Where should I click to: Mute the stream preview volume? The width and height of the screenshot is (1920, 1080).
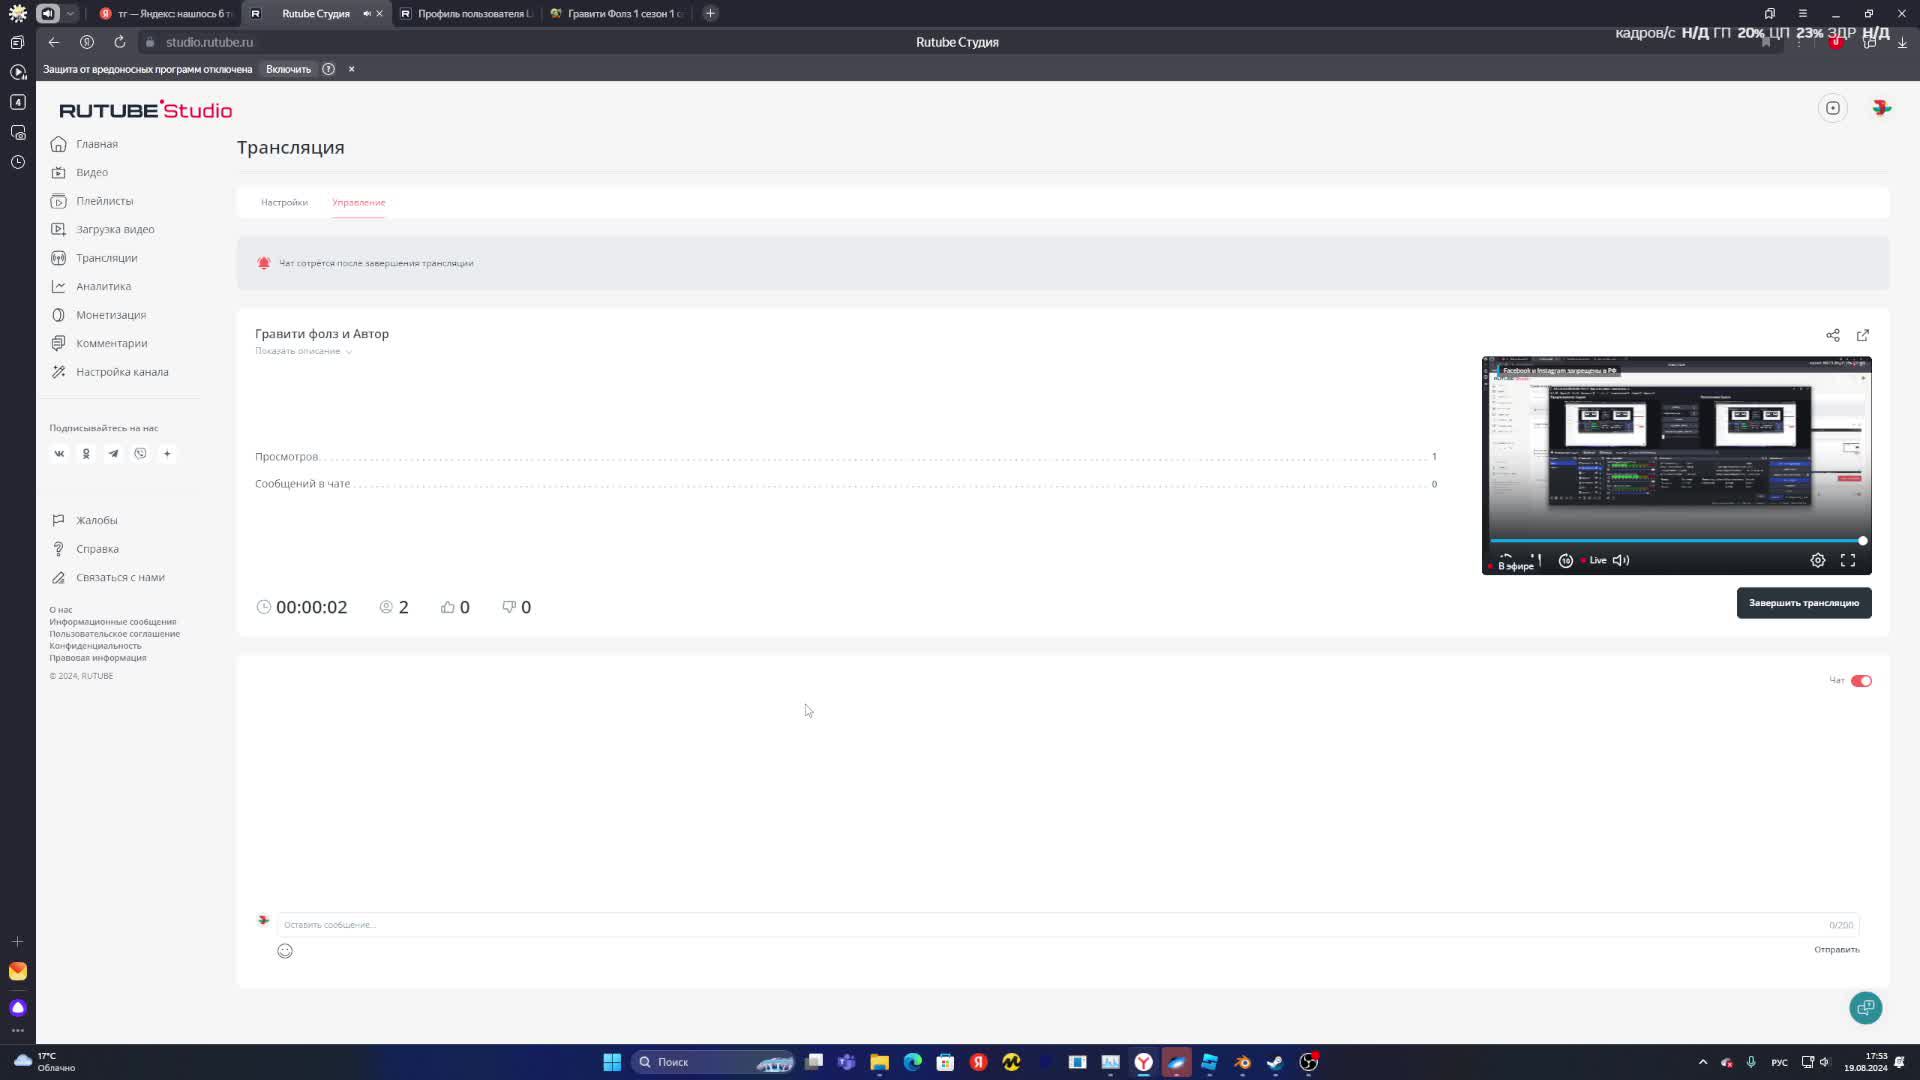tap(1621, 561)
